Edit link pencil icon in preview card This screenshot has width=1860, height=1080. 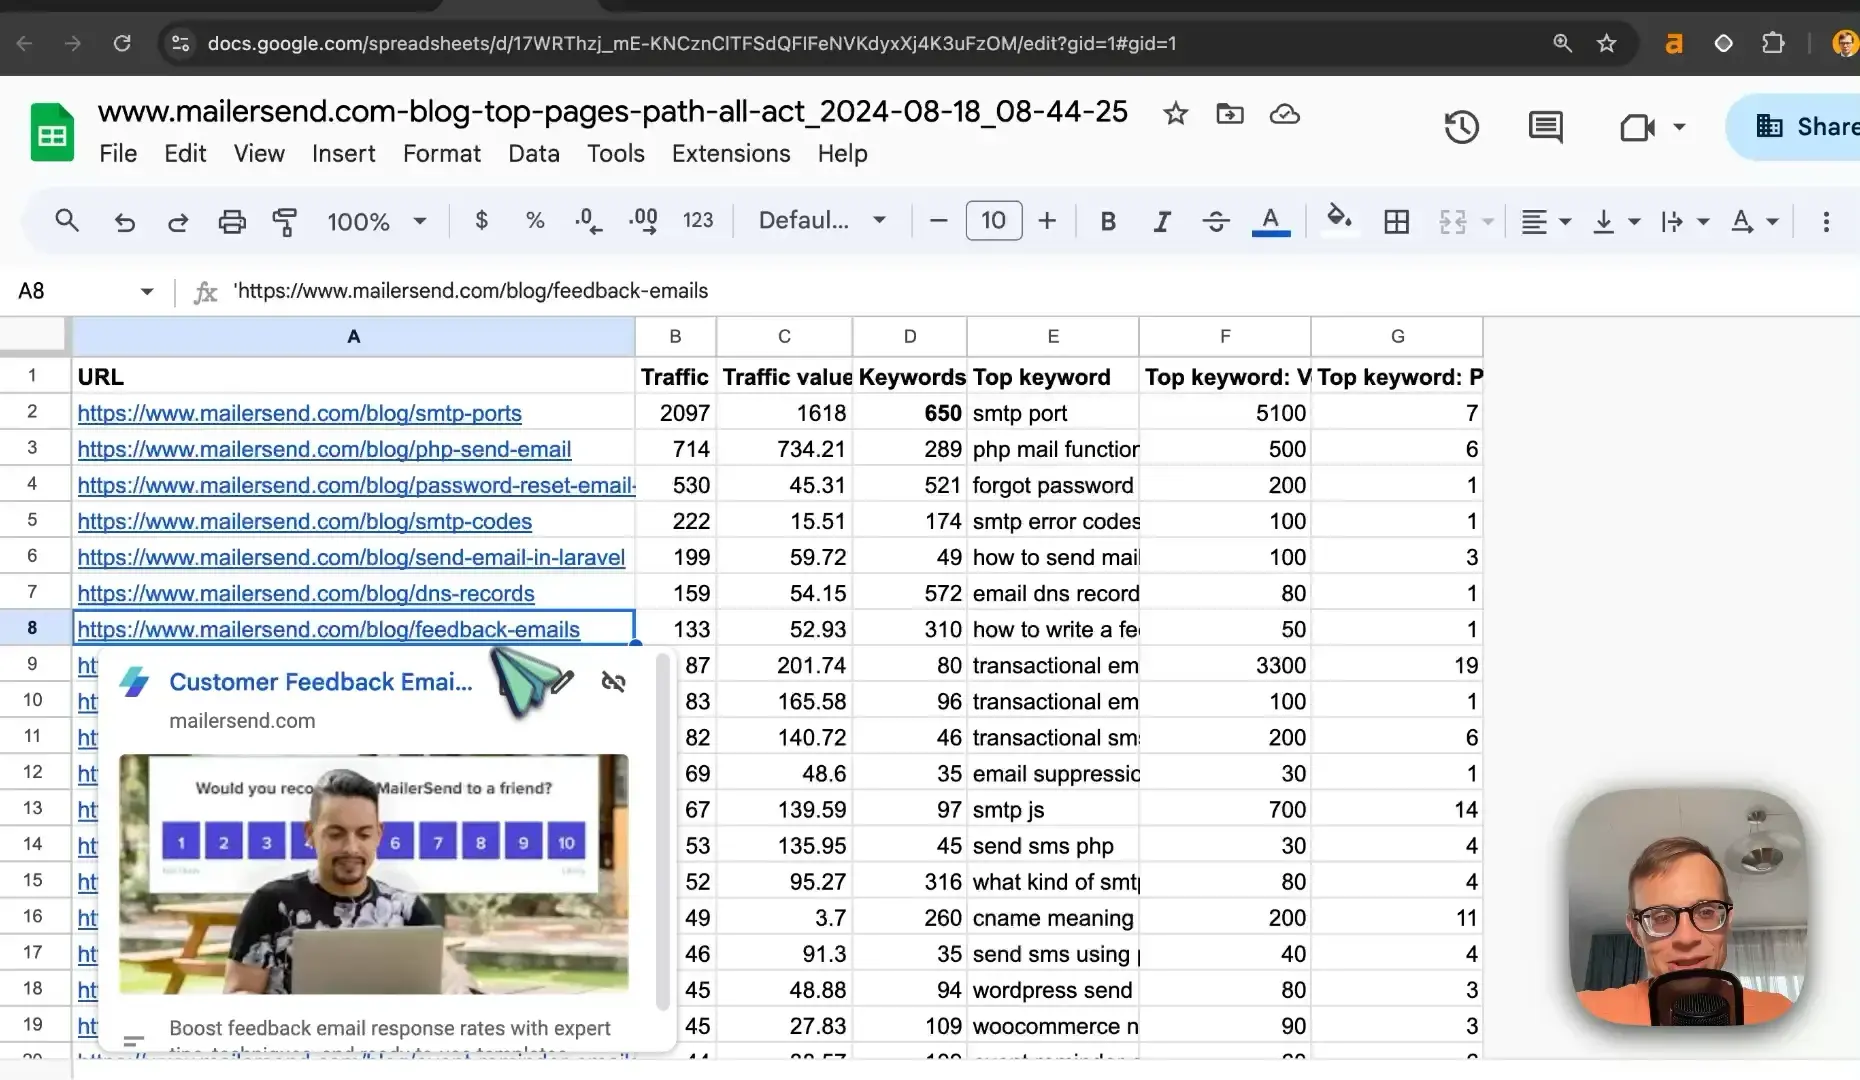562,682
